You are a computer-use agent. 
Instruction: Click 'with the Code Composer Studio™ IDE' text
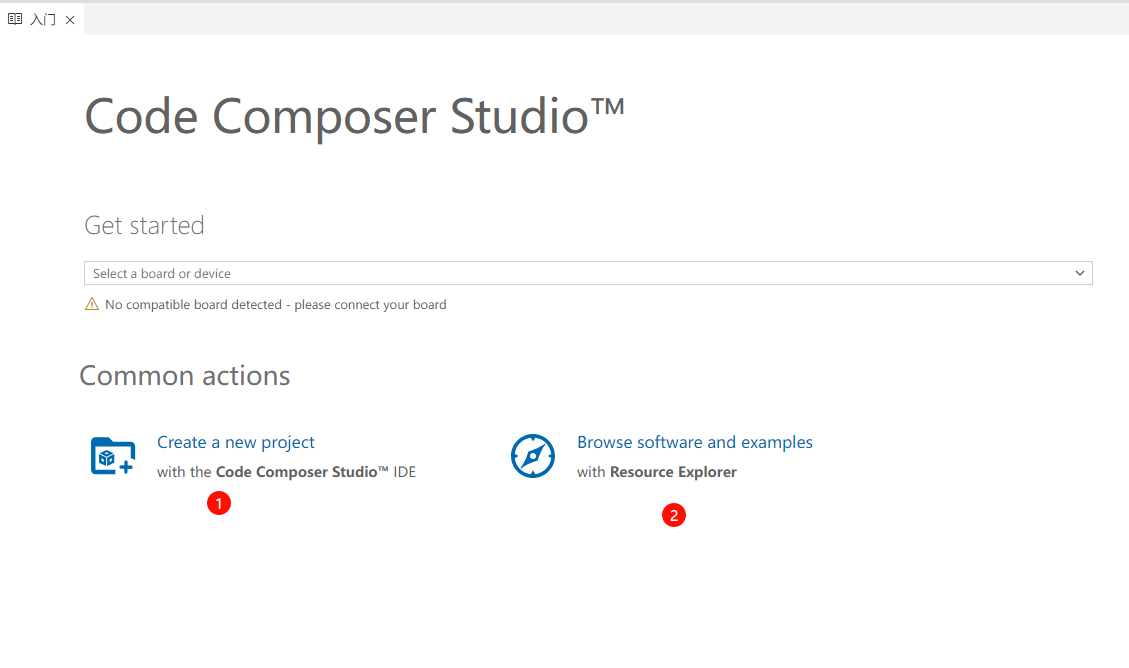point(287,472)
